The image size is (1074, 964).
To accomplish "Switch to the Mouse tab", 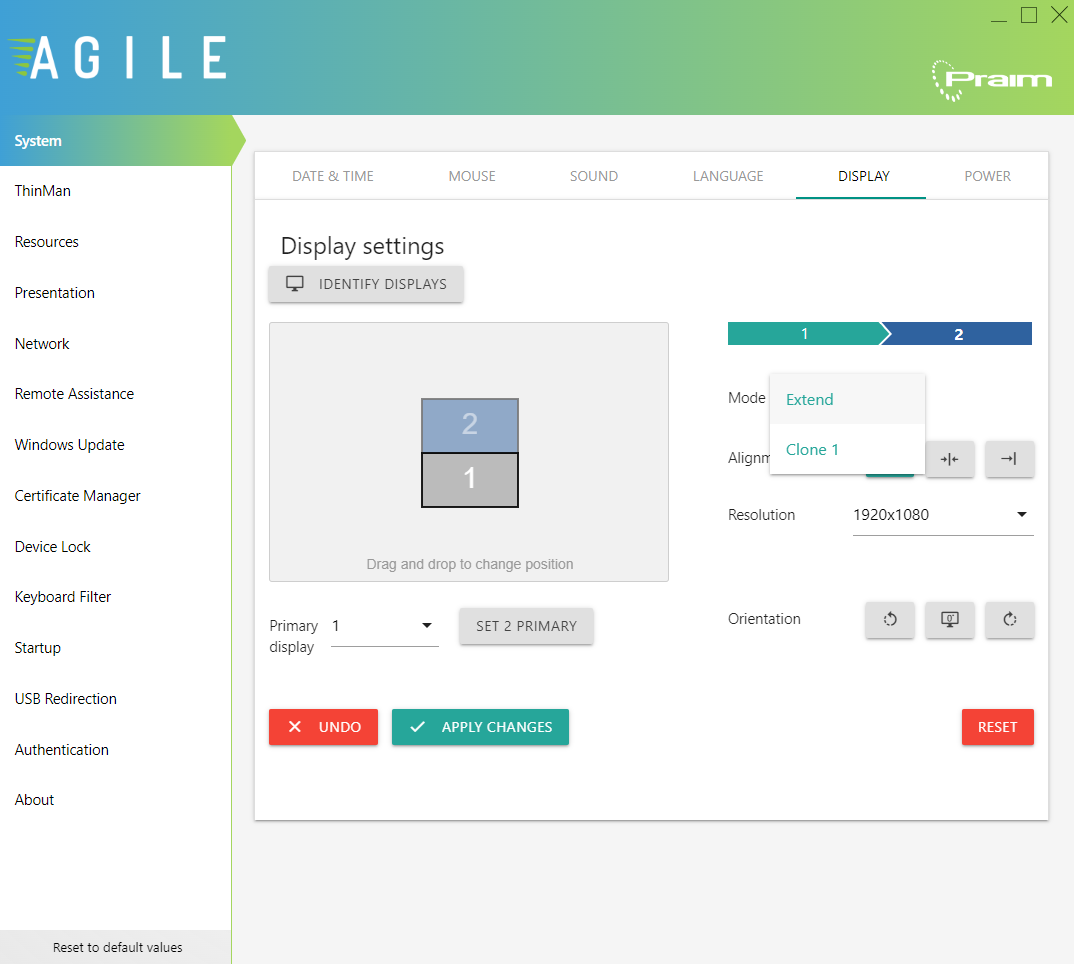I will coord(472,176).
